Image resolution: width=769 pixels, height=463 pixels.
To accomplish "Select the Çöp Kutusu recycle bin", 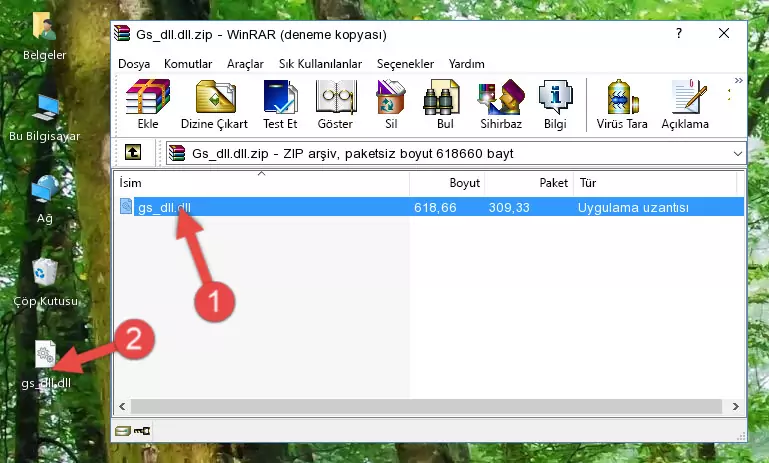I will click(x=45, y=283).
